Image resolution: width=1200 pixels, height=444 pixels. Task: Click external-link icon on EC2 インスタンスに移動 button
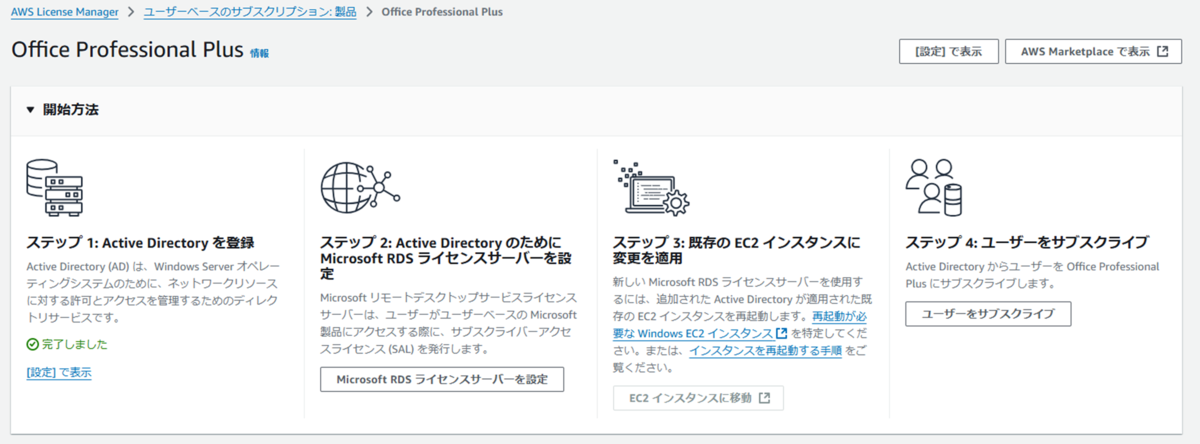(x=764, y=398)
